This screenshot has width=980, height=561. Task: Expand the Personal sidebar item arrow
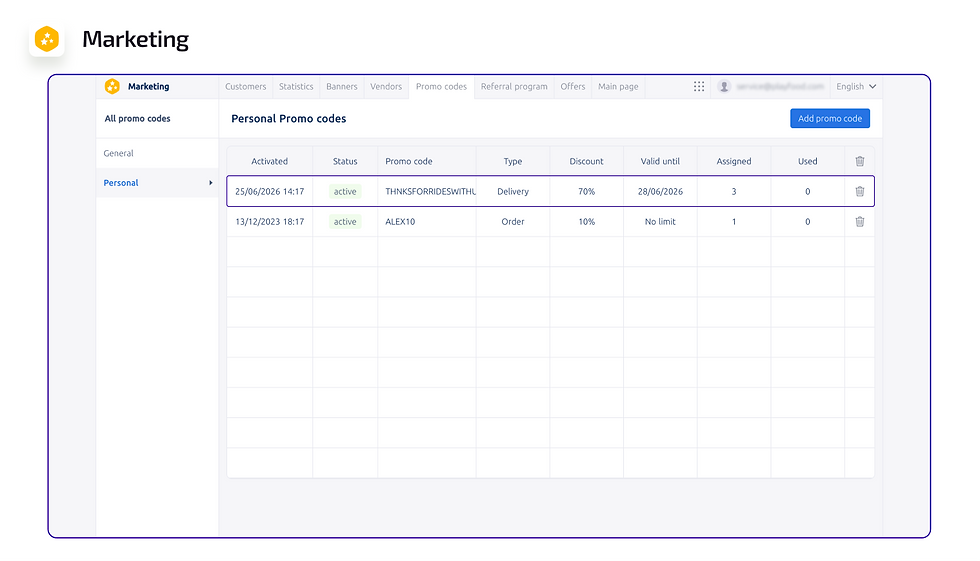(x=211, y=182)
